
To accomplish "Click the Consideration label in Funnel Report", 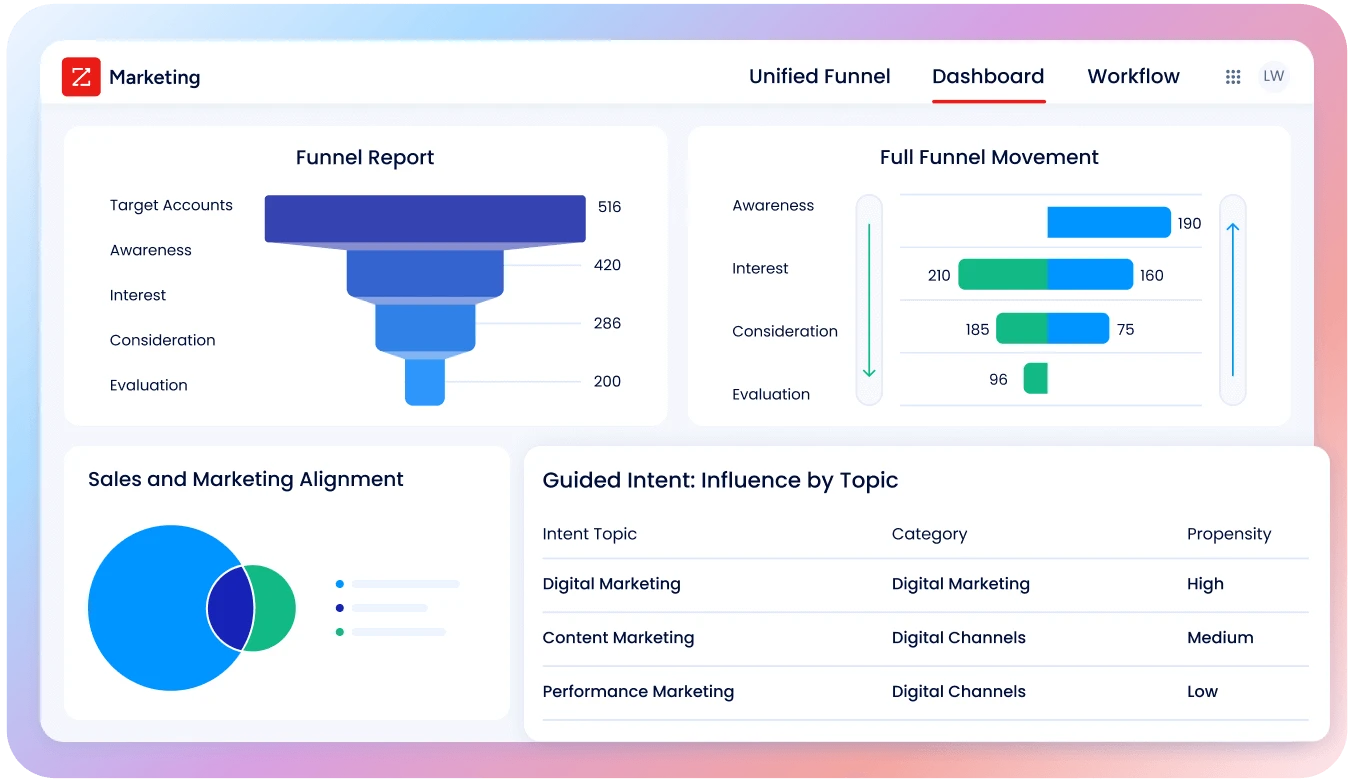I will (163, 340).
